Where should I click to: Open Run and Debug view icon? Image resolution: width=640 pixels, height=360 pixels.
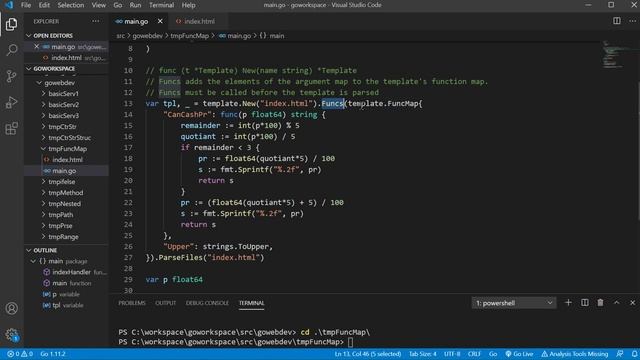coord(11,102)
